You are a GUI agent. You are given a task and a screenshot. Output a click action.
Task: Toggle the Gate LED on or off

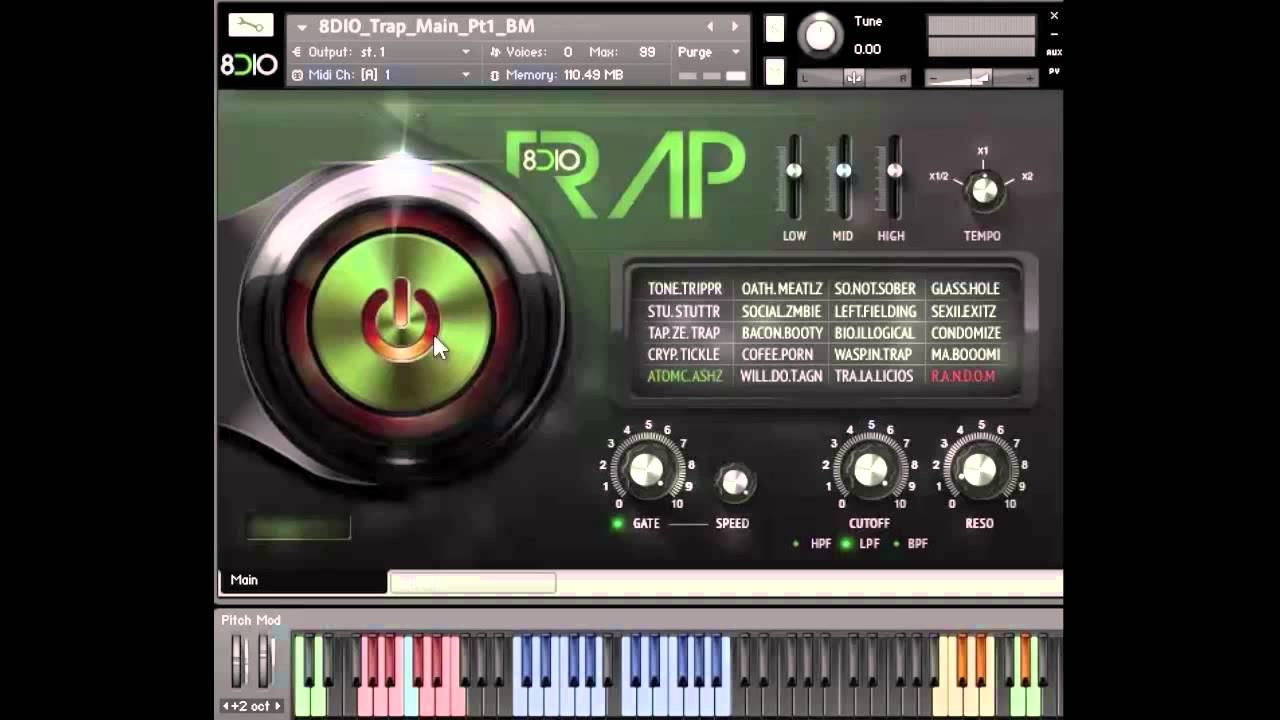coord(617,523)
